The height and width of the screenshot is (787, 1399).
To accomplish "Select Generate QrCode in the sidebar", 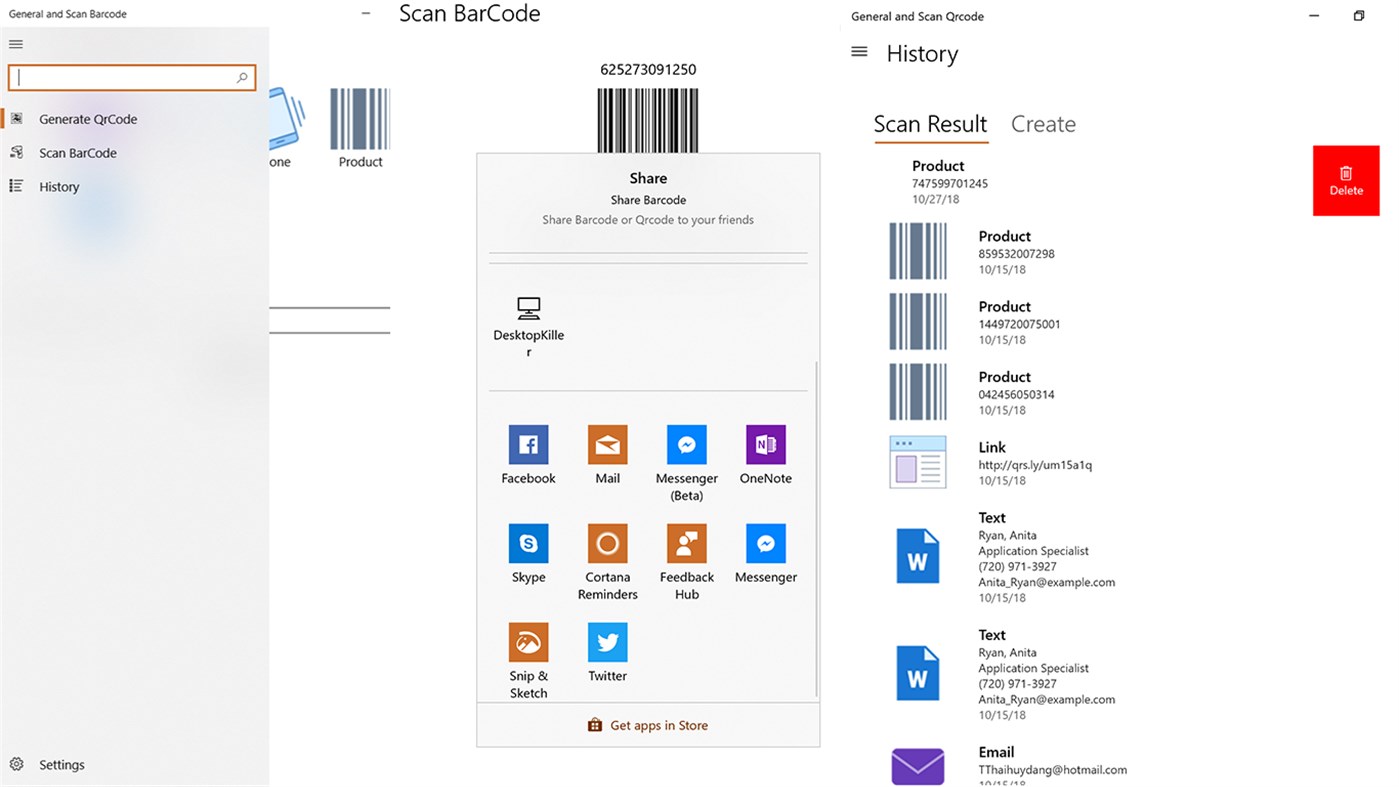I will 86,118.
